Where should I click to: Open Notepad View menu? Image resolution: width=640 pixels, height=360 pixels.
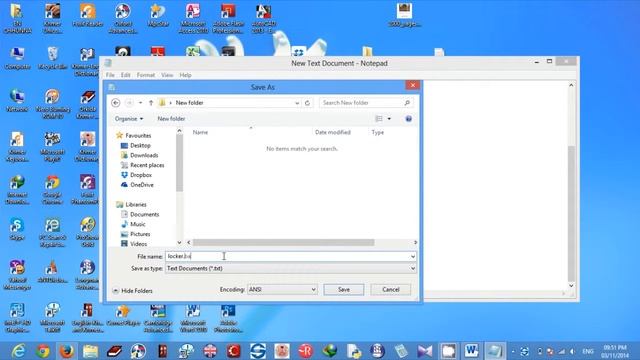167,75
